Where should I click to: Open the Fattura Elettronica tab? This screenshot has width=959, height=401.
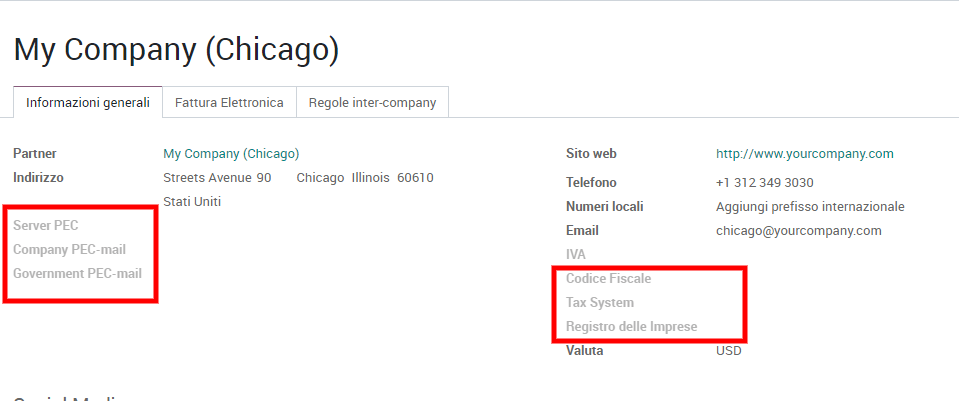(229, 103)
